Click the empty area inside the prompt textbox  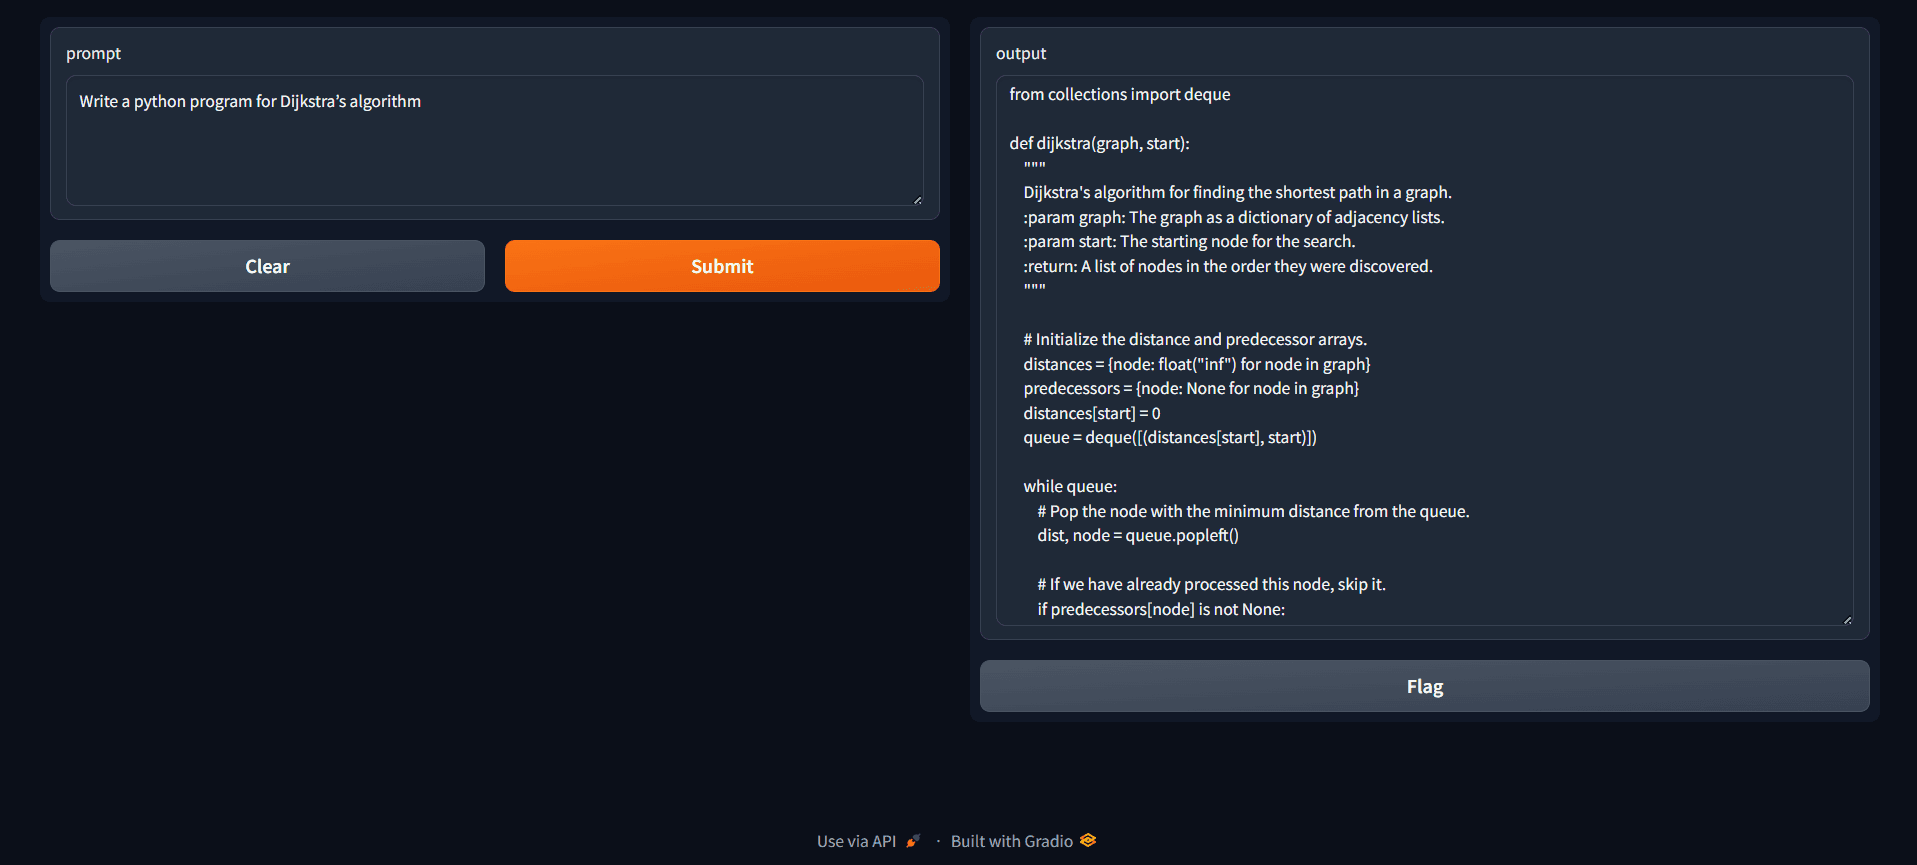494,160
